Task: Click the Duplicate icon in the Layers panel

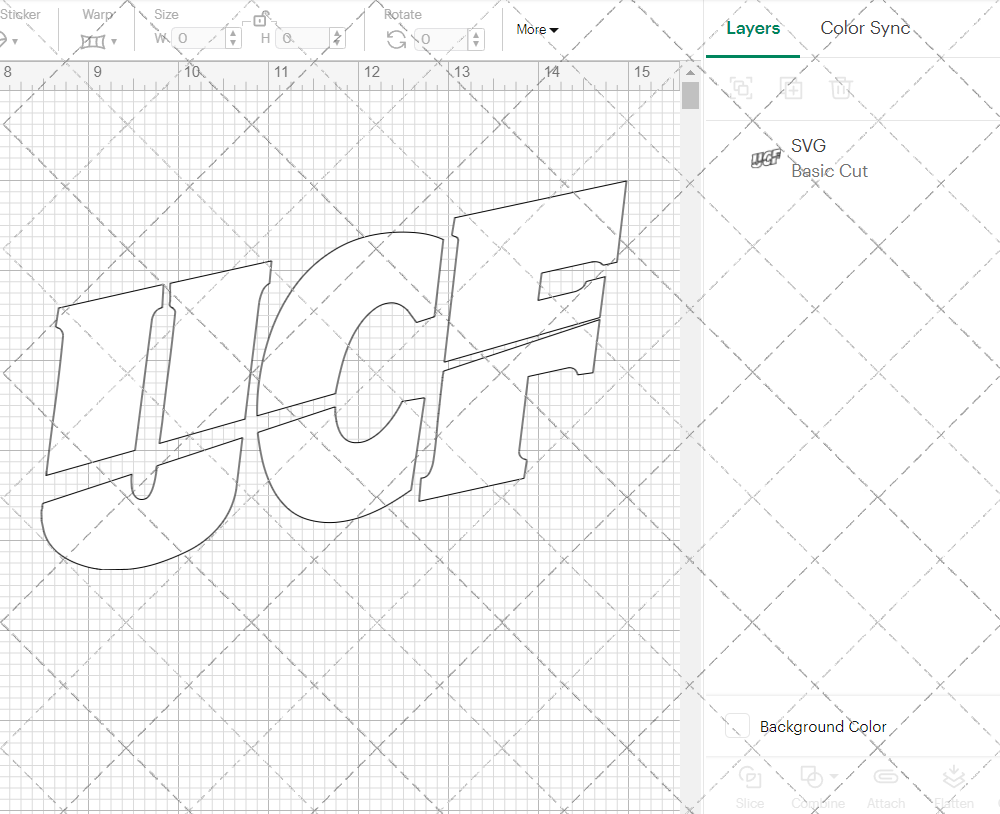Action: [791, 88]
